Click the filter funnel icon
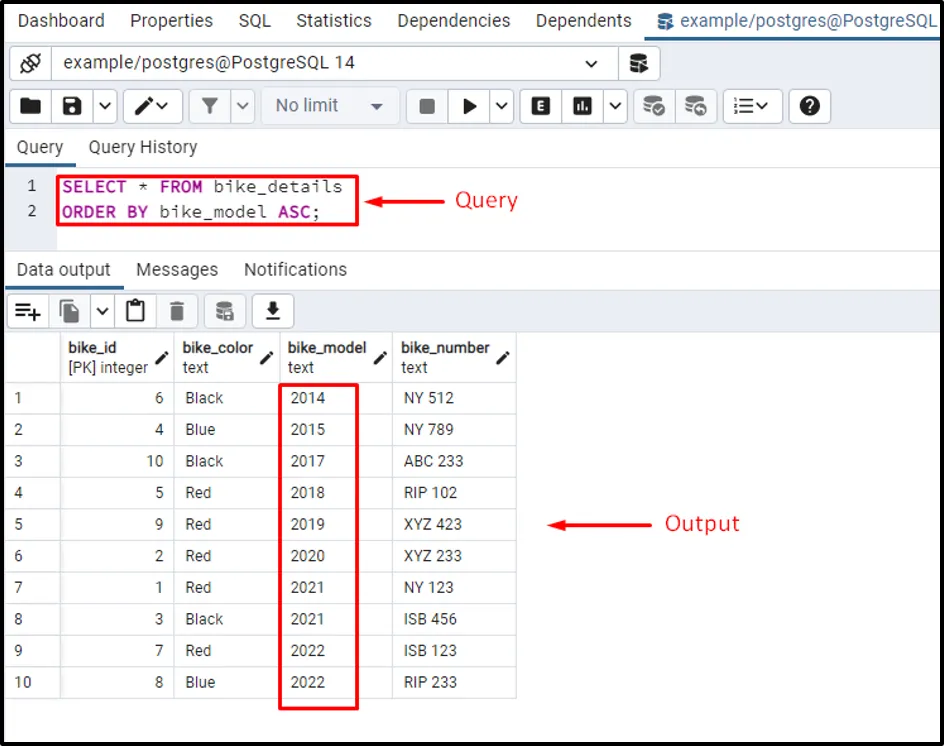The height and width of the screenshot is (746, 944). [x=210, y=106]
